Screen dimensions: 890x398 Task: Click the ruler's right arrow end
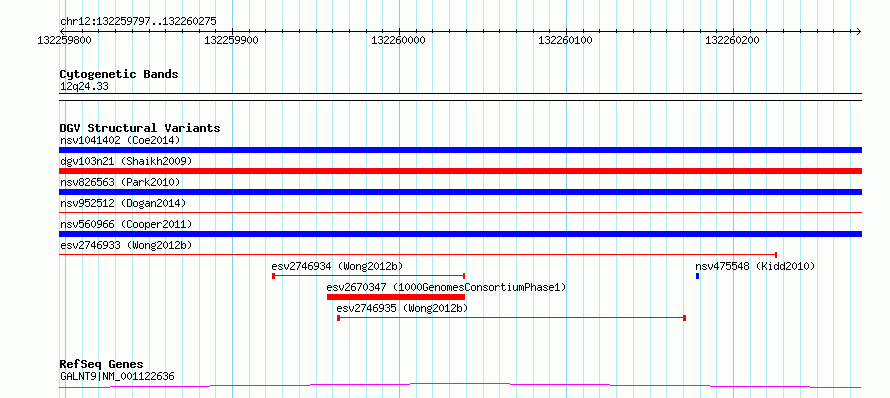click(858, 31)
